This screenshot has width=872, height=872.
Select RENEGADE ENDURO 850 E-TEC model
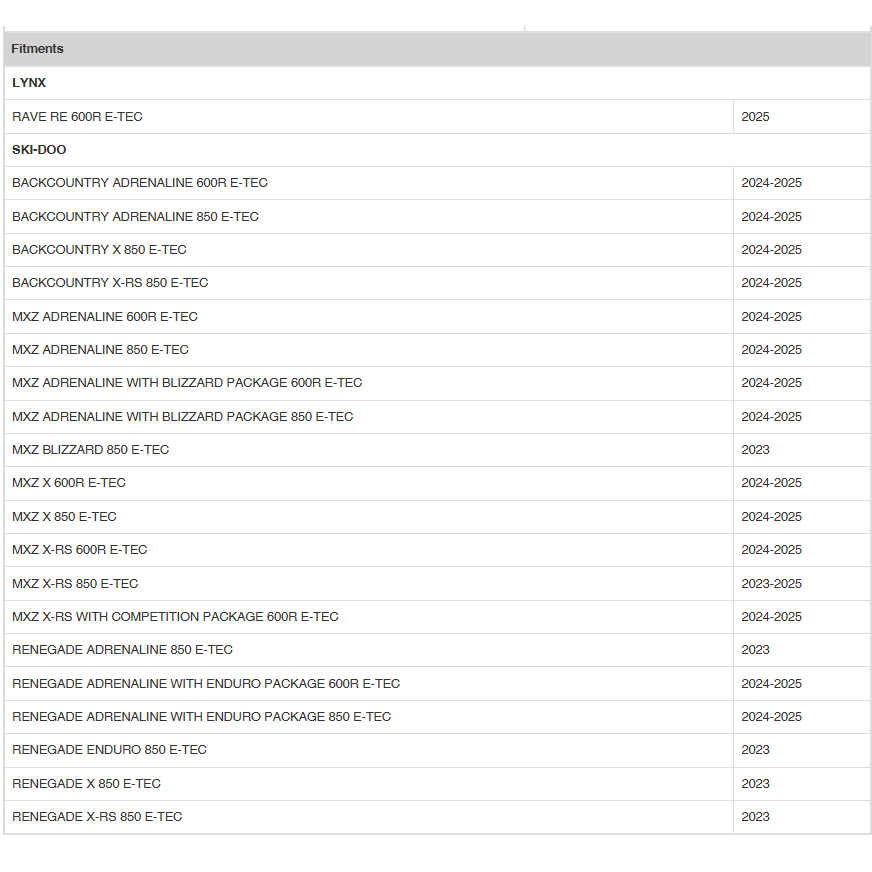pos(109,750)
